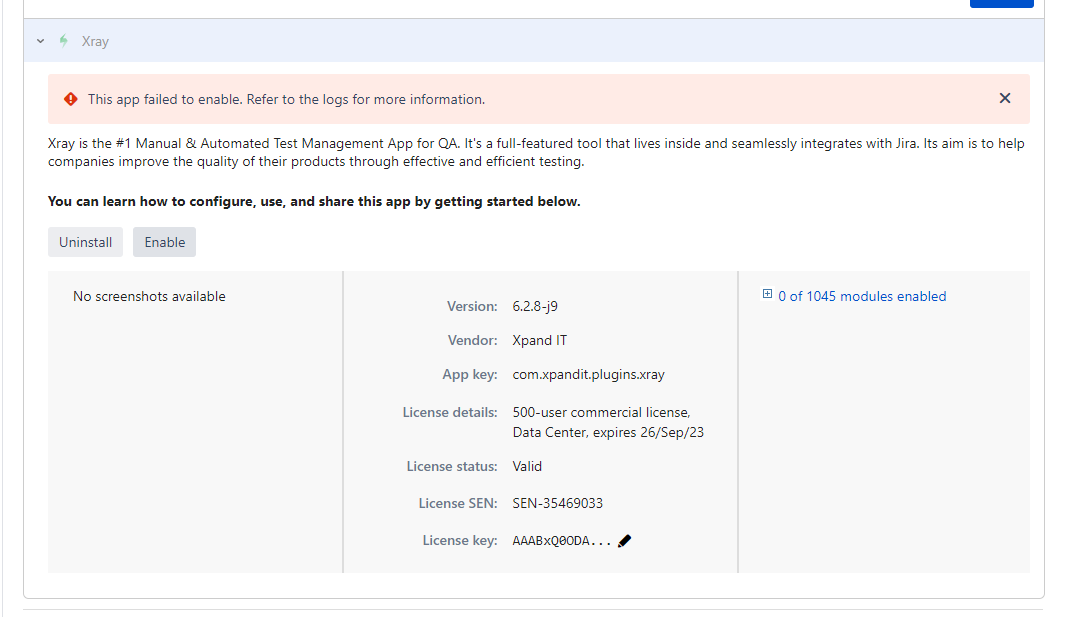Open the license key editor pencil icon

(x=624, y=540)
